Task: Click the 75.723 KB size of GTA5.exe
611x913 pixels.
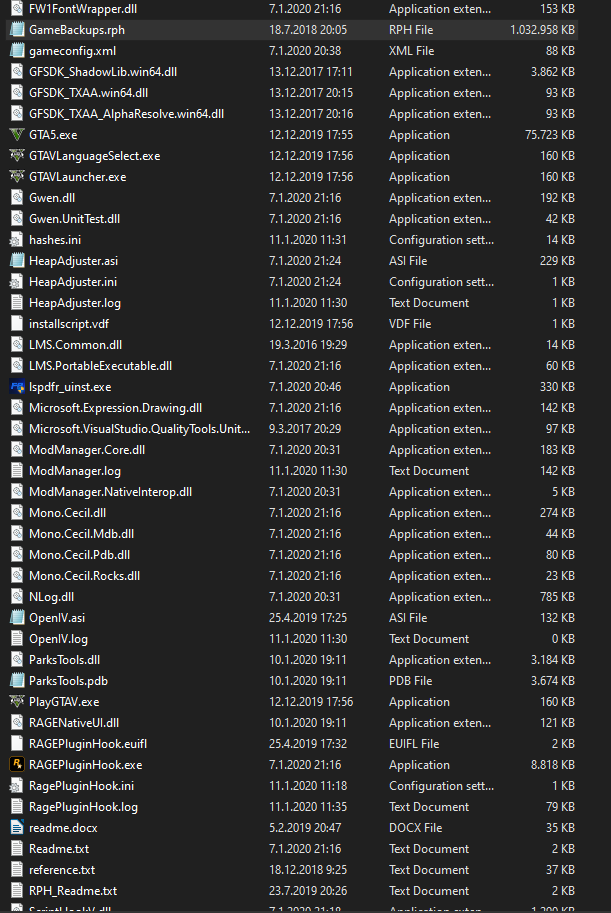Action: coord(550,135)
